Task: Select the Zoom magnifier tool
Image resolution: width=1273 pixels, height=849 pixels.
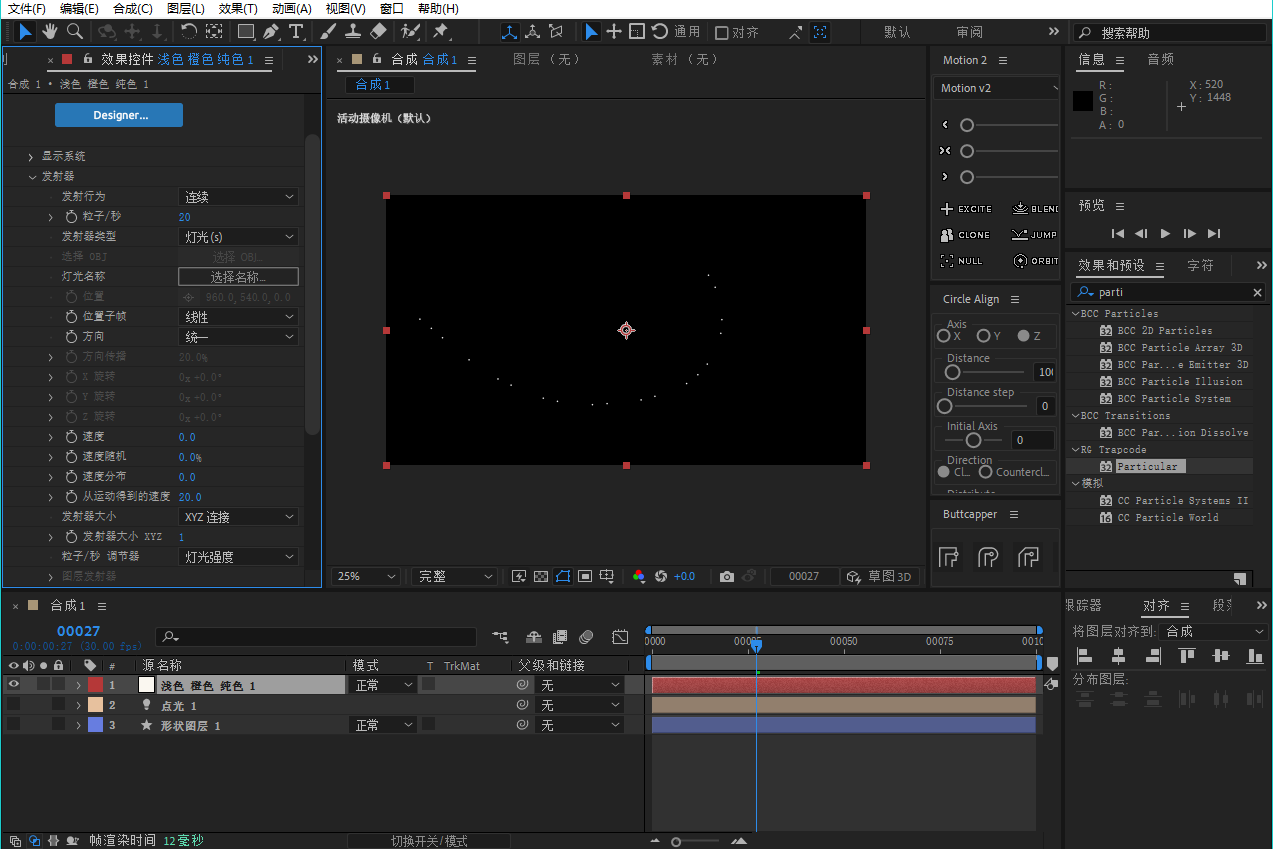Action: [74, 32]
